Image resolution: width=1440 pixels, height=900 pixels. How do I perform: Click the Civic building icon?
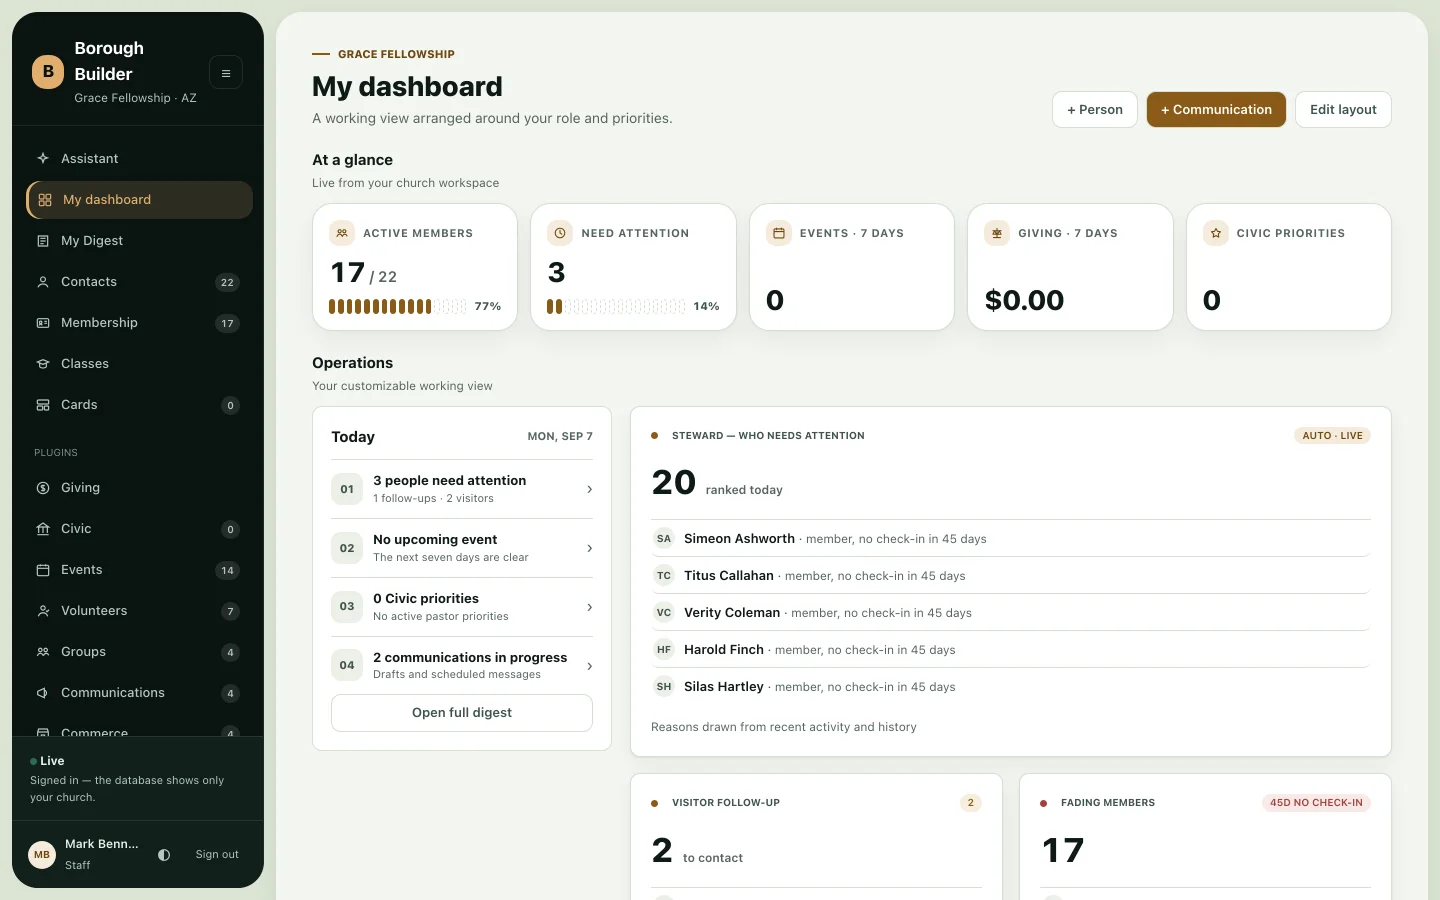coord(43,529)
